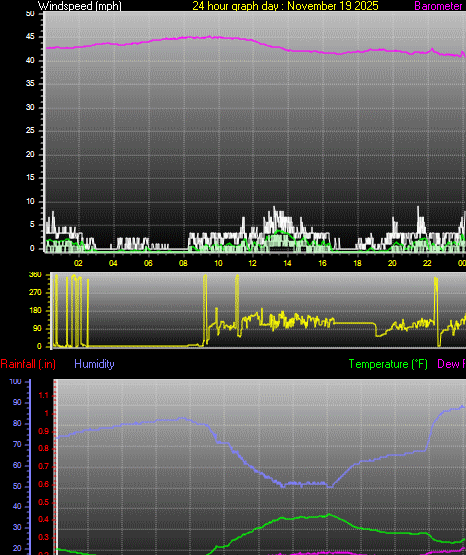Click the '02' hour label on time axis
The image size is (466, 555).
(x=78, y=263)
